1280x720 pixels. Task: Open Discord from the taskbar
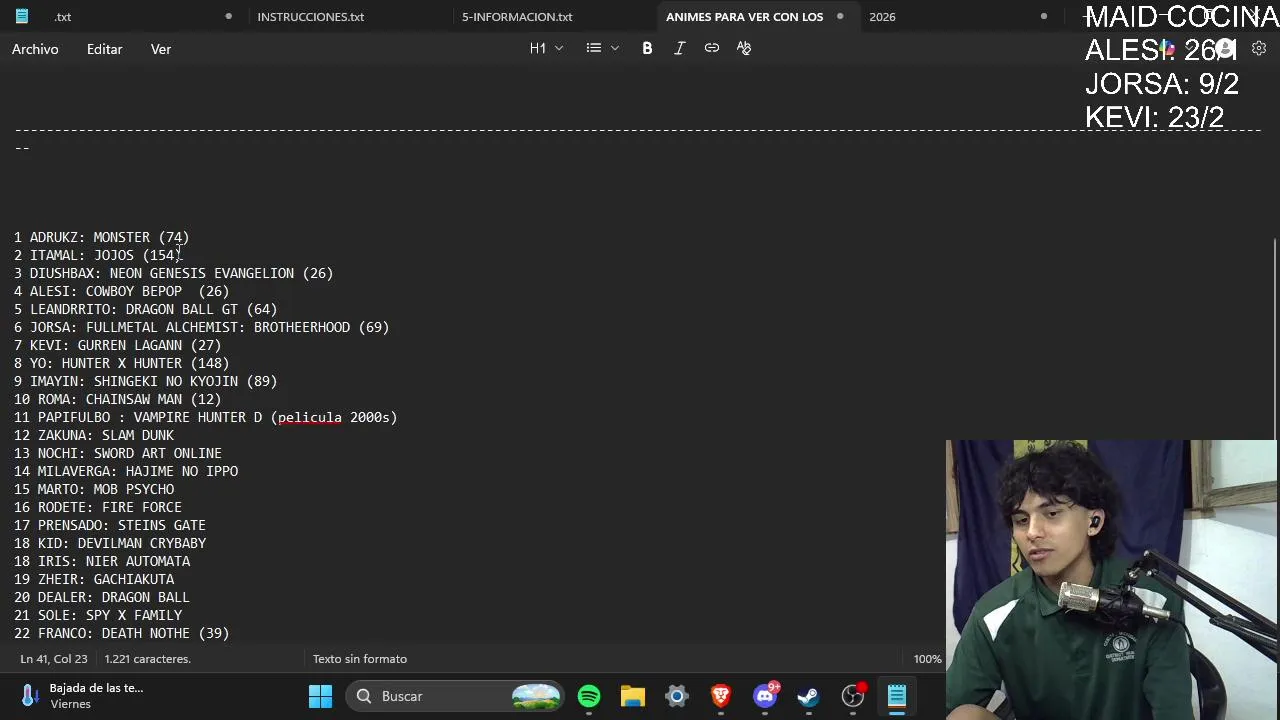766,696
